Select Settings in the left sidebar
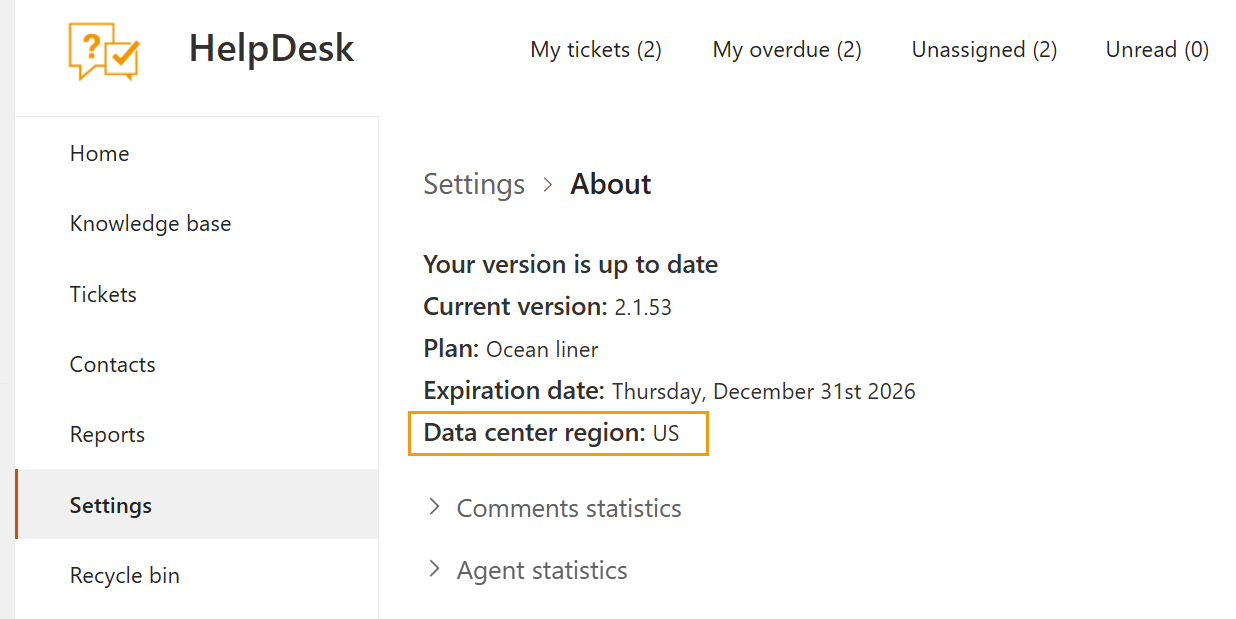Image resolution: width=1236 pixels, height=619 pixels. point(110,505)
